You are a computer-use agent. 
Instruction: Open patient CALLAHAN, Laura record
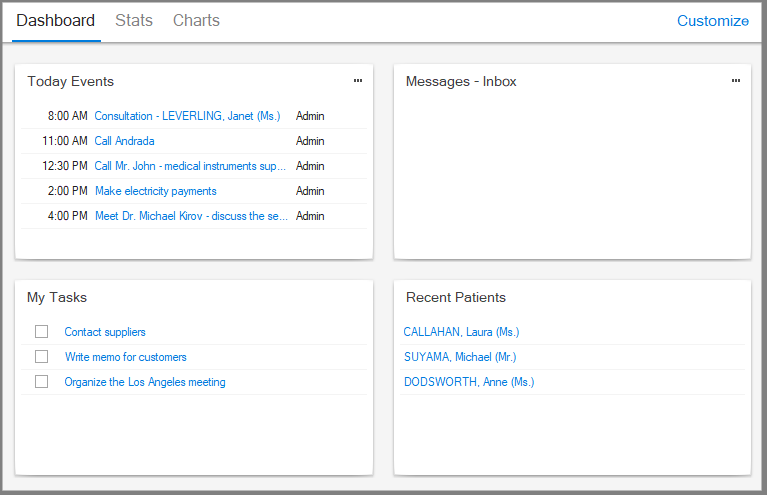coord(461,332)
